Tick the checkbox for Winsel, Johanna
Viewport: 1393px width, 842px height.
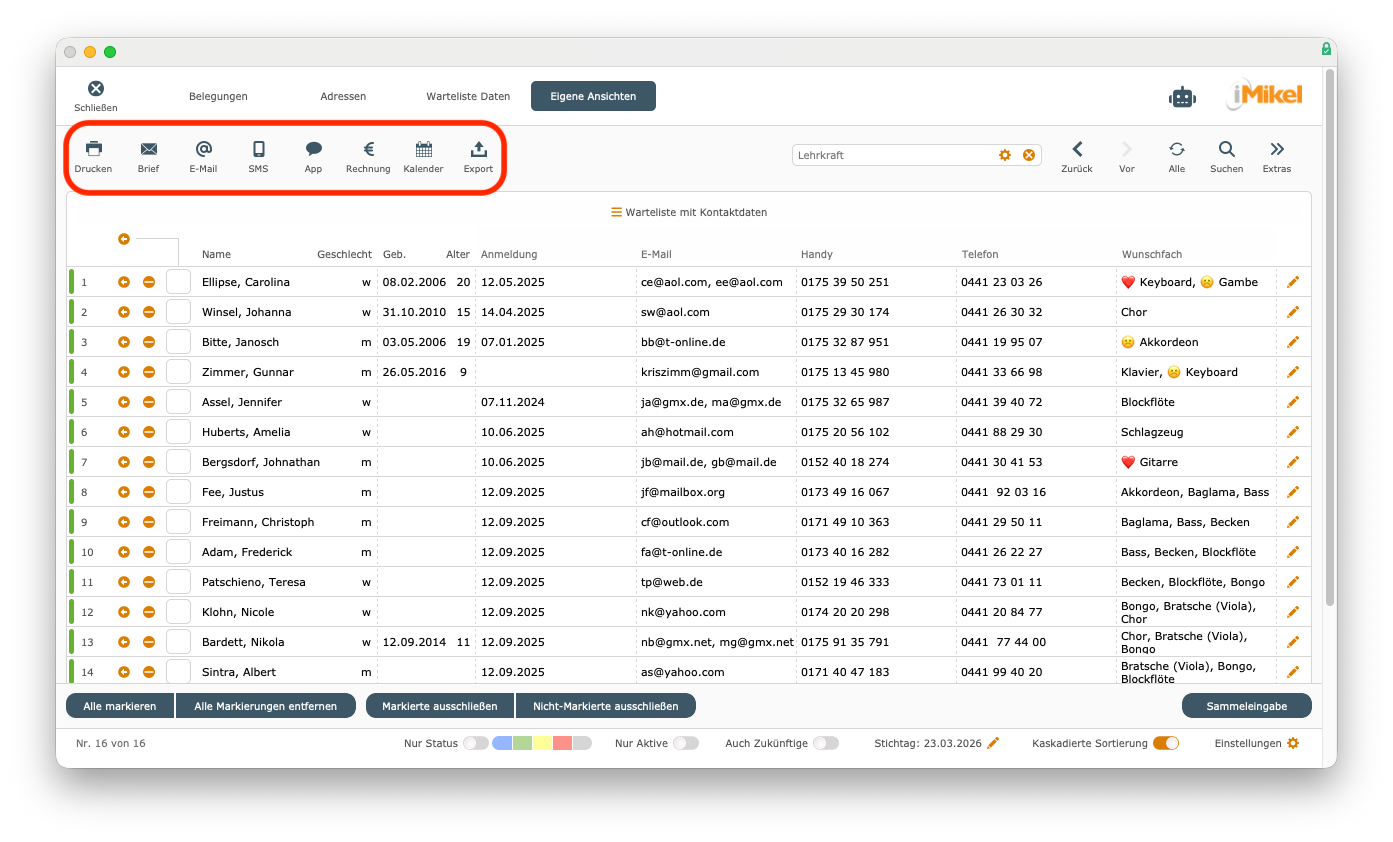tap(178, 312)
